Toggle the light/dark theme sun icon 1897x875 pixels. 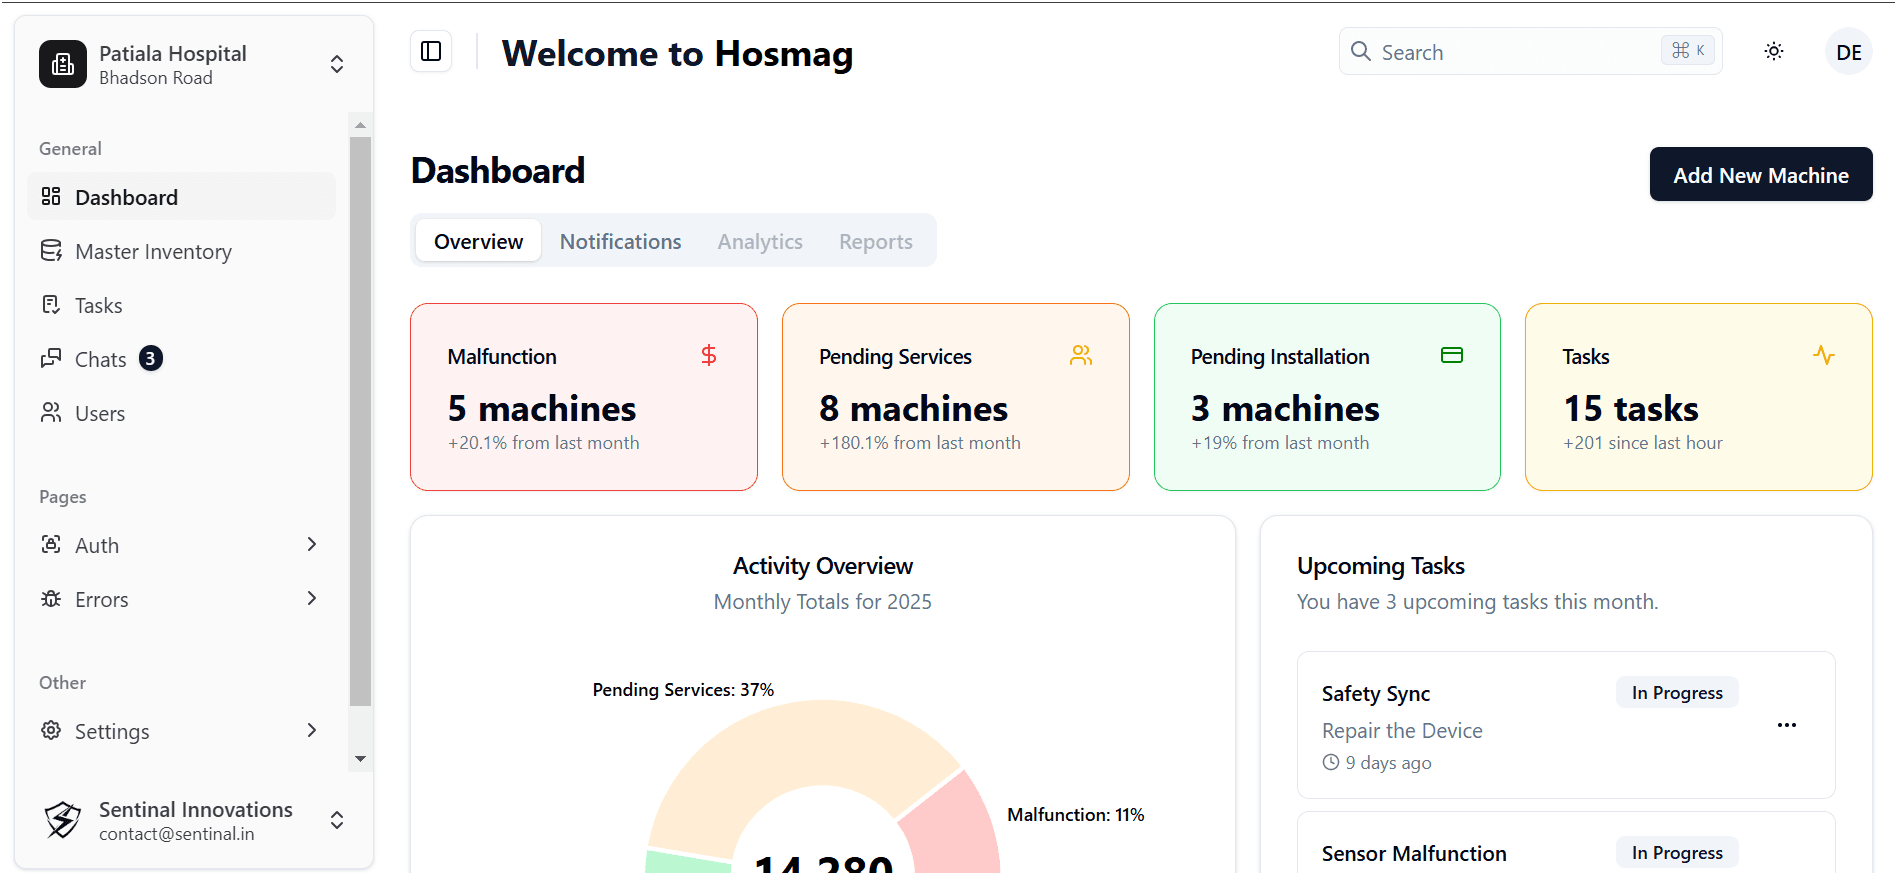[x=1773, y=51]
